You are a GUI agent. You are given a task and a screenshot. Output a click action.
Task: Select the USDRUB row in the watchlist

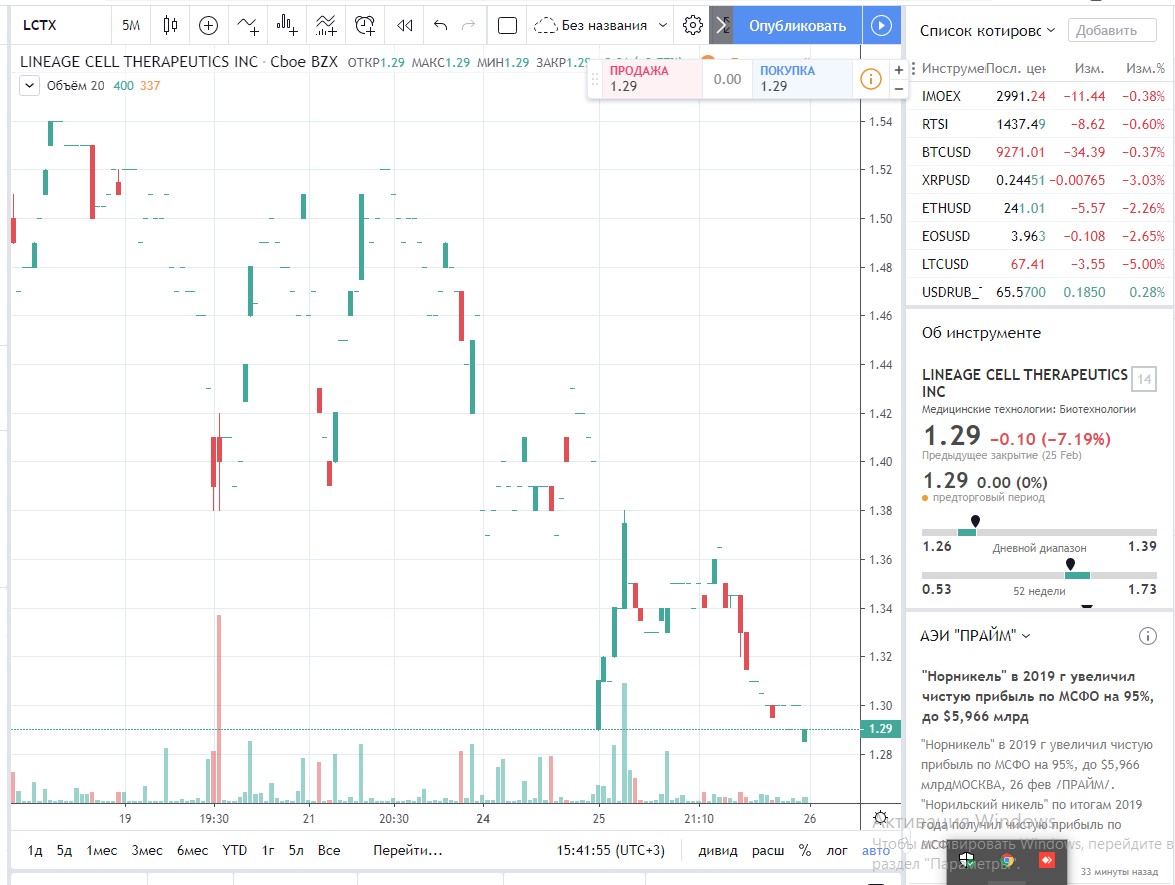click(x=1041, y=292)
